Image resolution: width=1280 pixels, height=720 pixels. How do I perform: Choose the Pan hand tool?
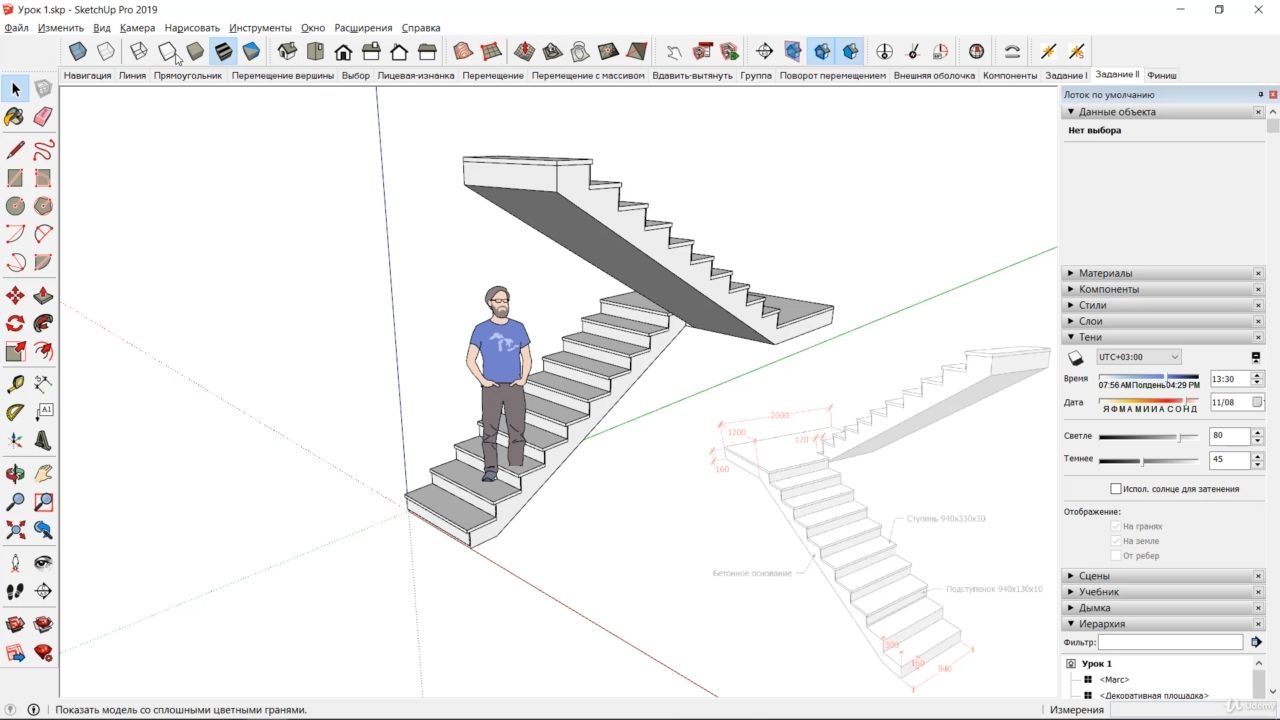(x=43, y=474)
